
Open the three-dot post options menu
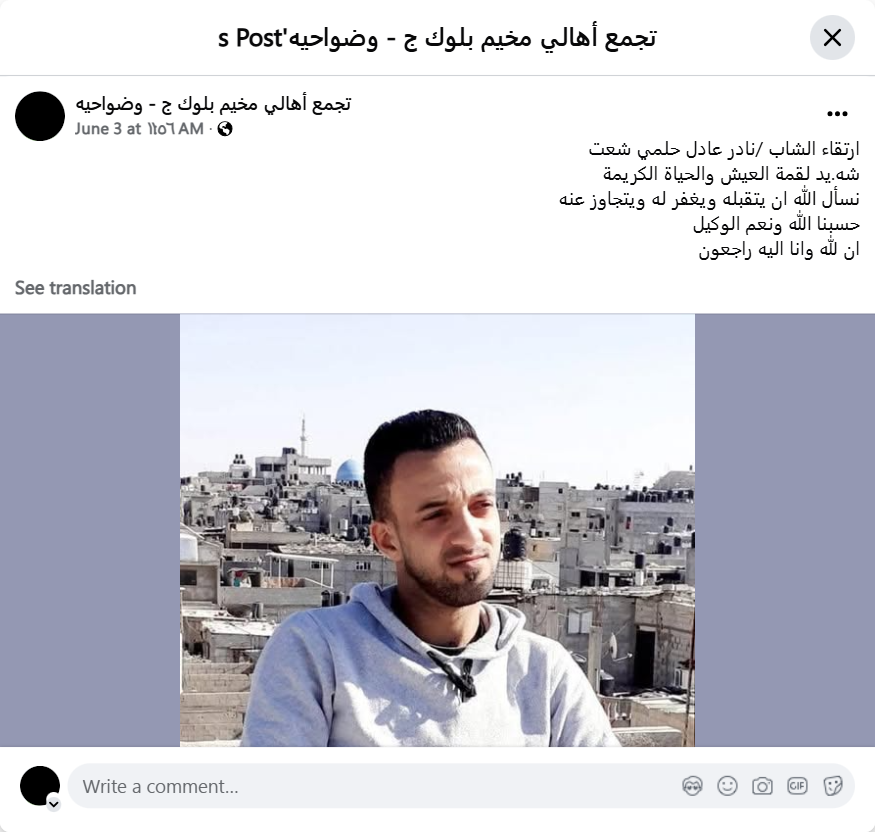tap(837, 114)
